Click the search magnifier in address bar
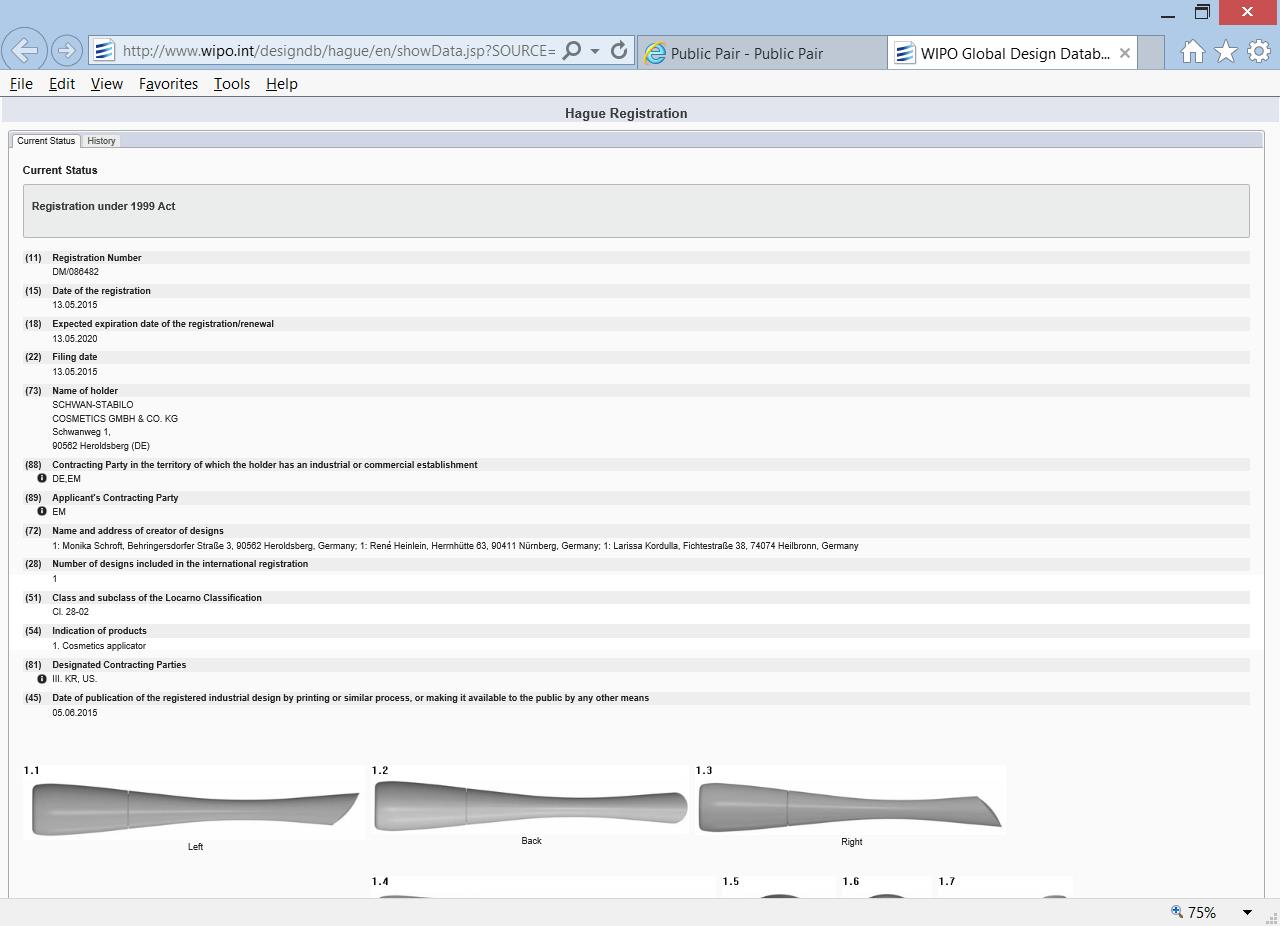 click(x=572, y=50)
